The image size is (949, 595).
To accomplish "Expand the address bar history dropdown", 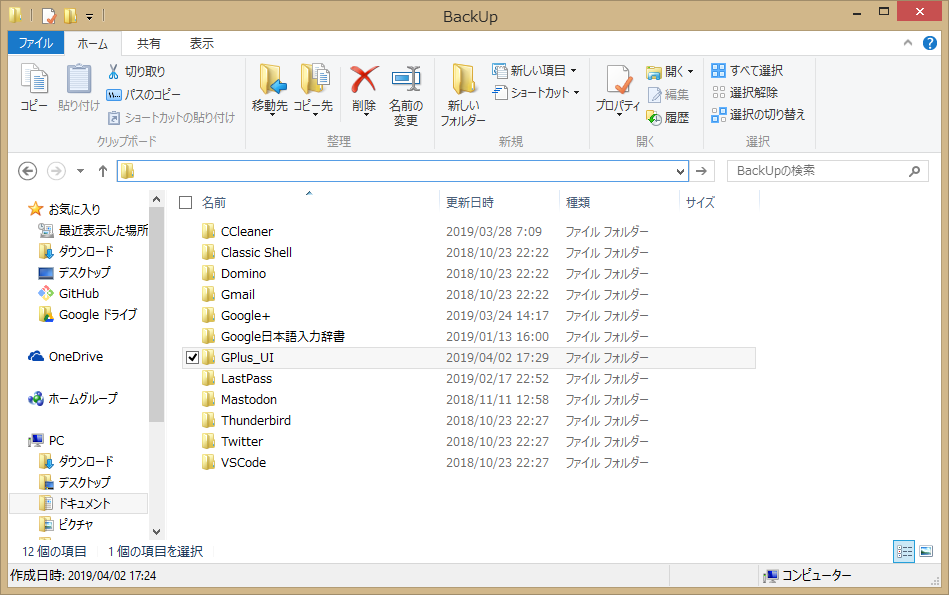I will 681,171.
